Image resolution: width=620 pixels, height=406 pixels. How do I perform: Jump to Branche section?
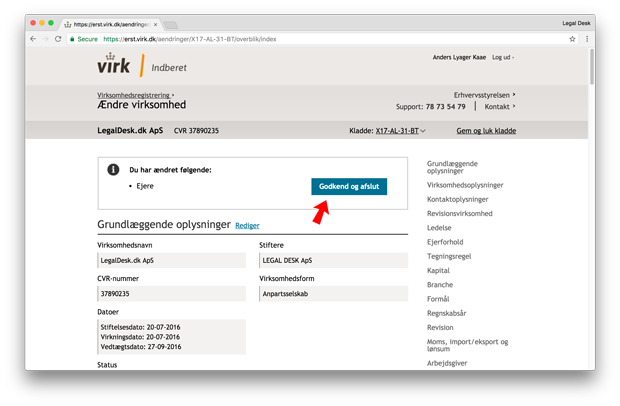pyautogui.click(x=440, y=285)
